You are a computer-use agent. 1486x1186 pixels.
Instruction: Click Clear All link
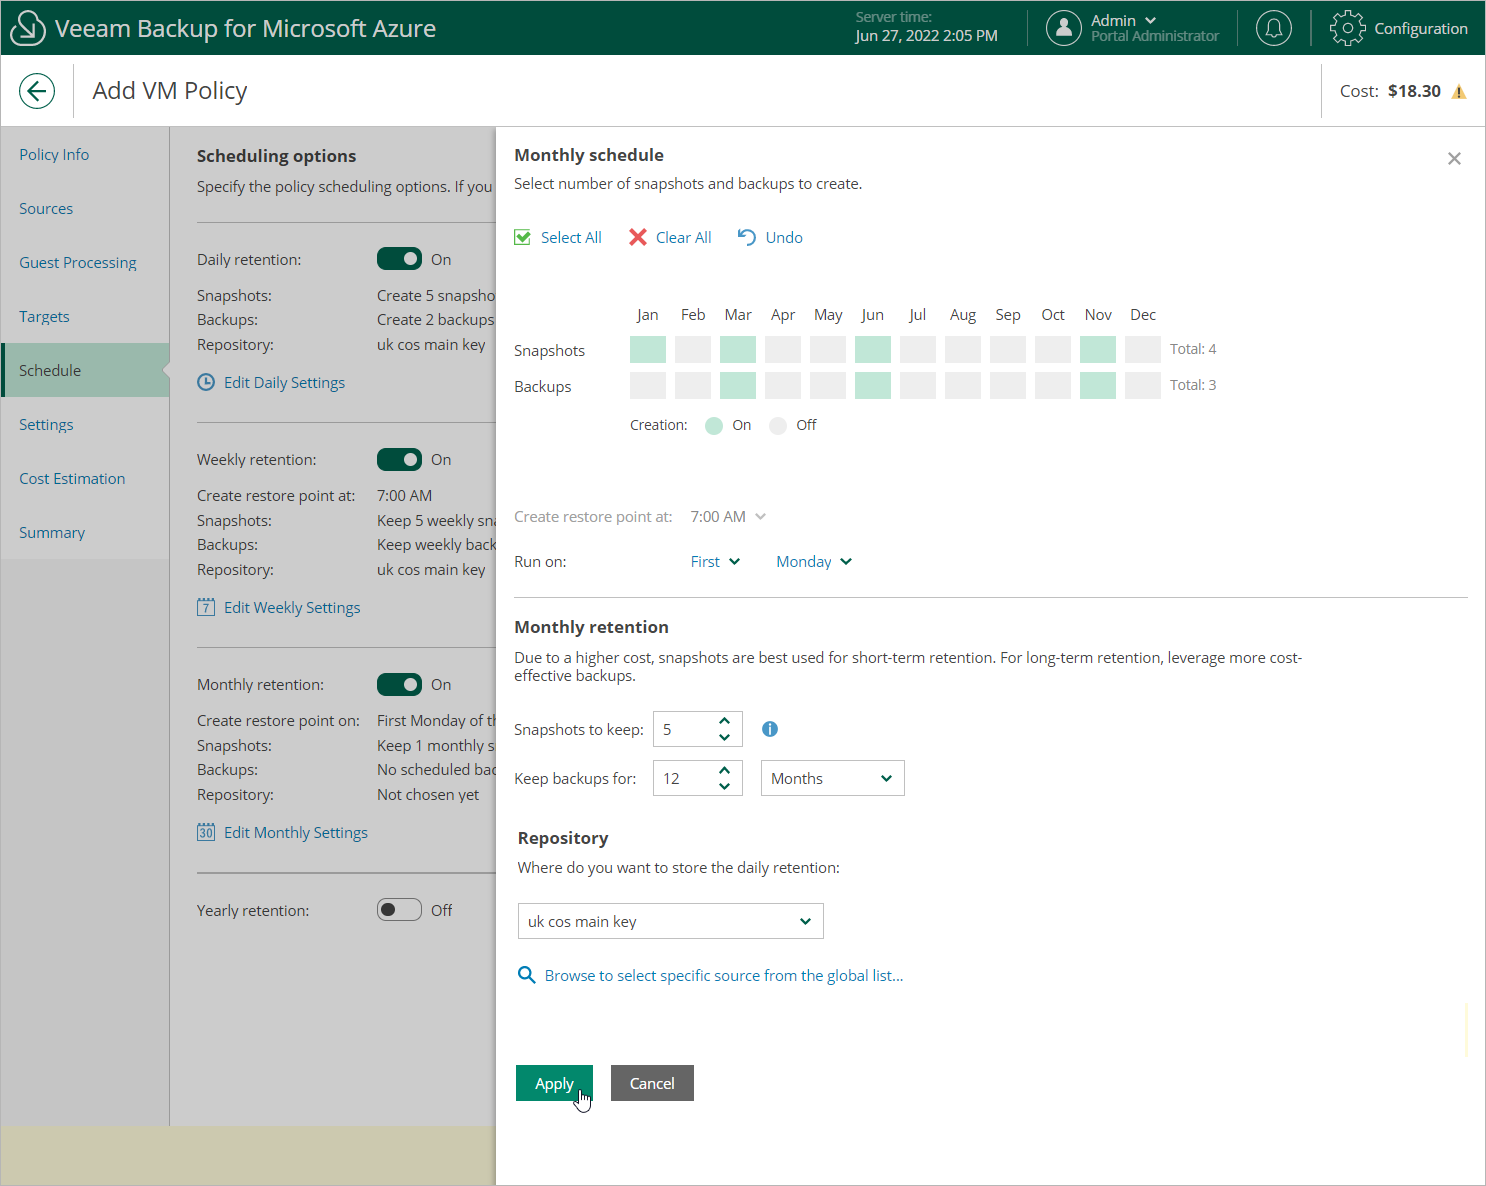[684, 237]
